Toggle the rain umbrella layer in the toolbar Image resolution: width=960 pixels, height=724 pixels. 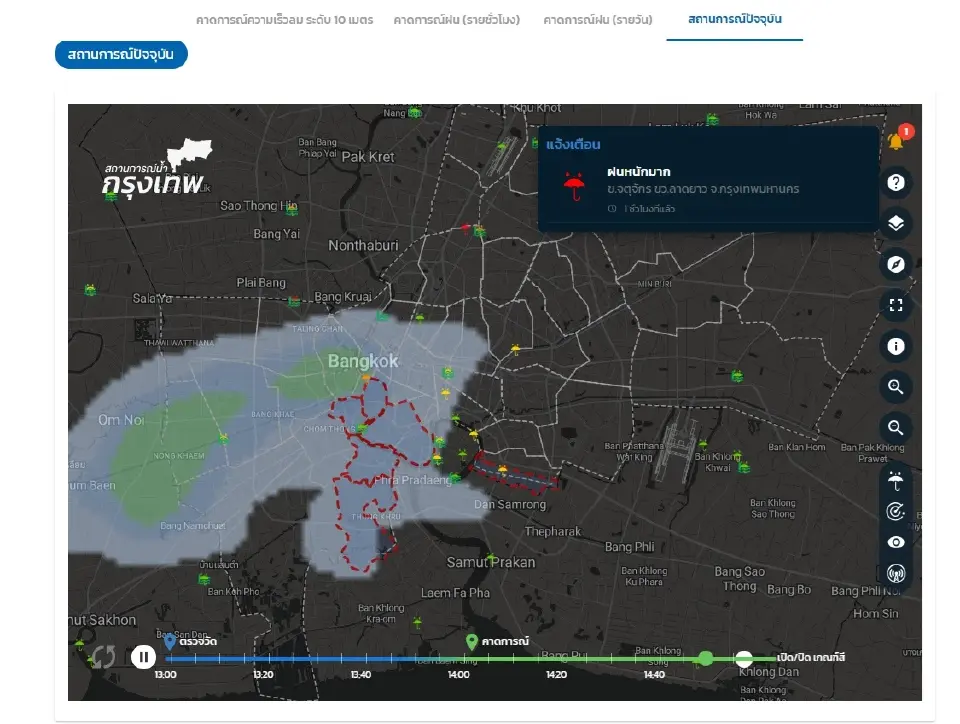tap(896, 481)
